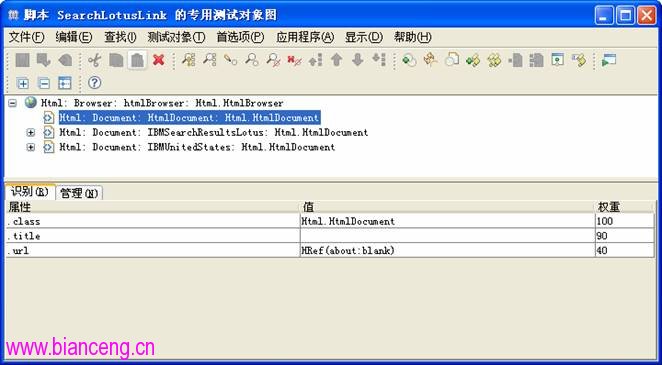
Task: Select Html: Browser: htmlBrowser tree row
Action: coord(162,103)
